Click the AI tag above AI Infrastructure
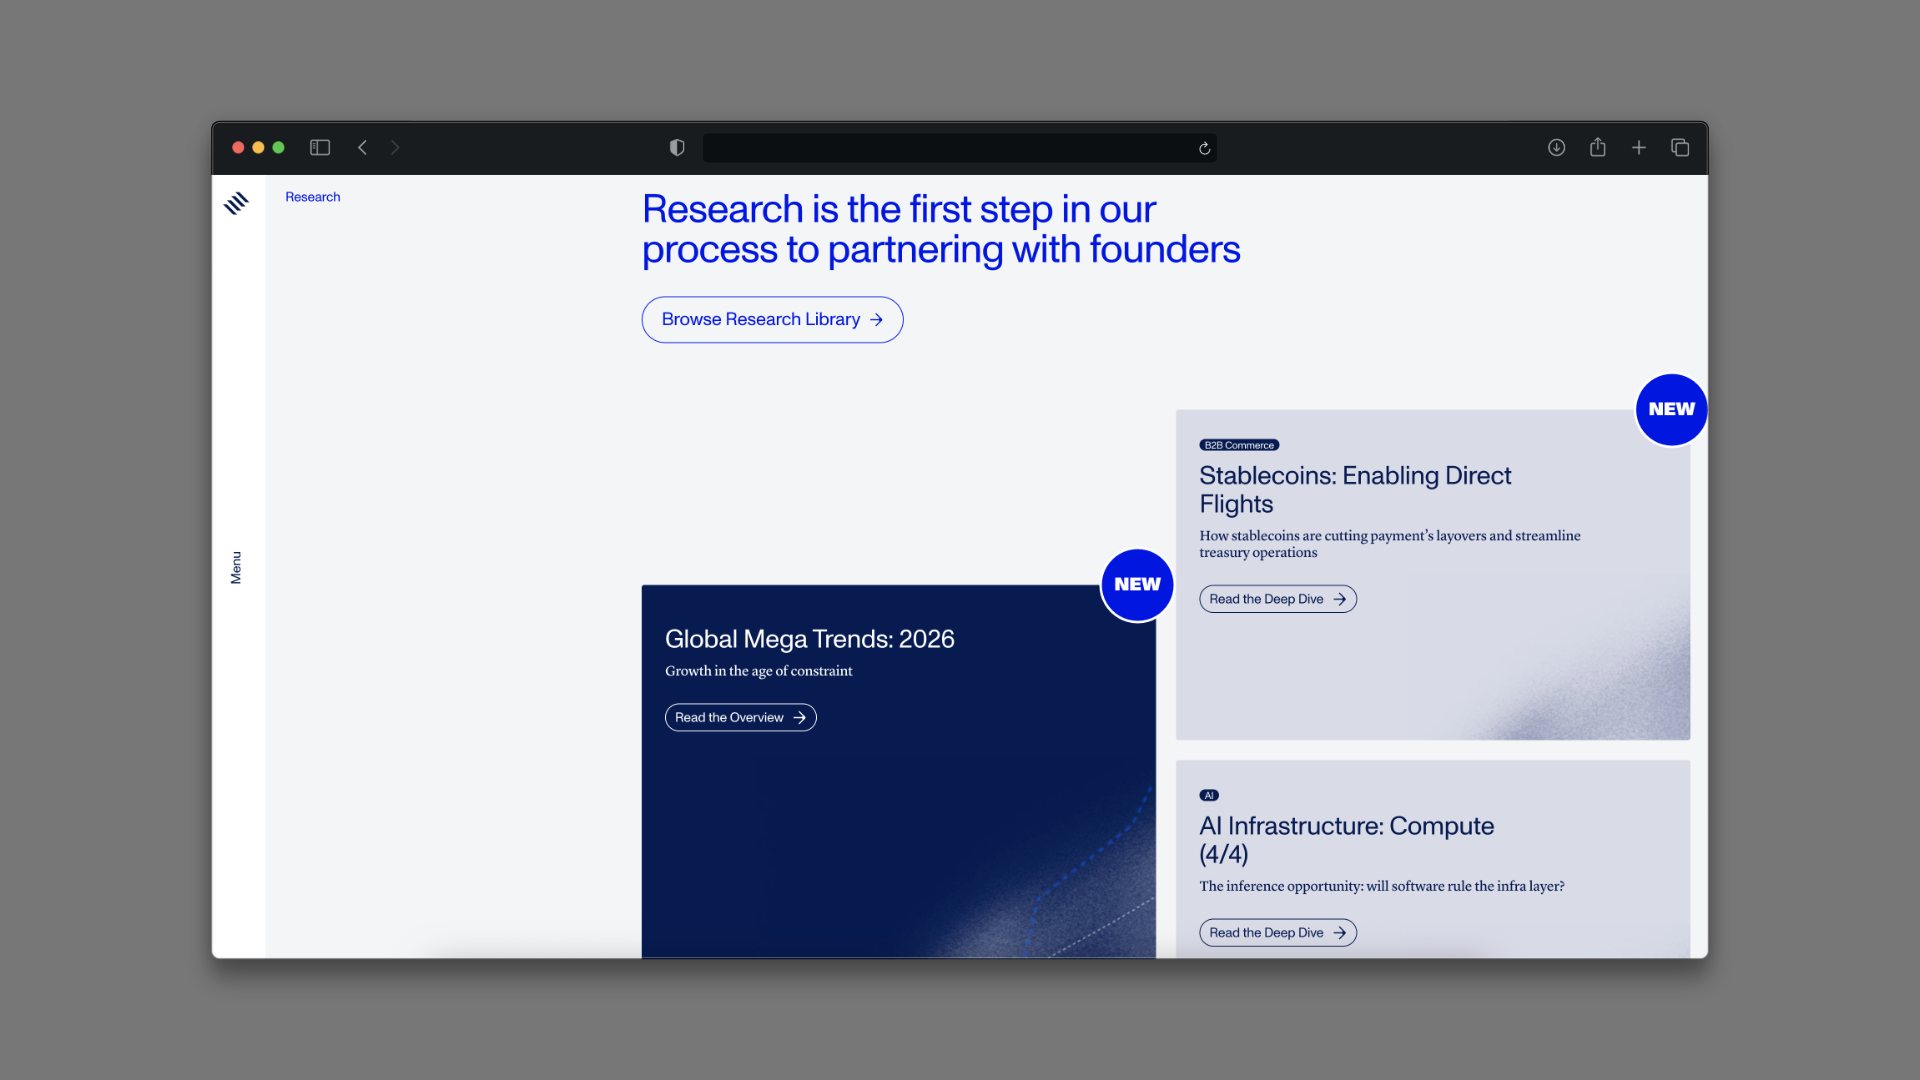 (x=1209, y=796)
